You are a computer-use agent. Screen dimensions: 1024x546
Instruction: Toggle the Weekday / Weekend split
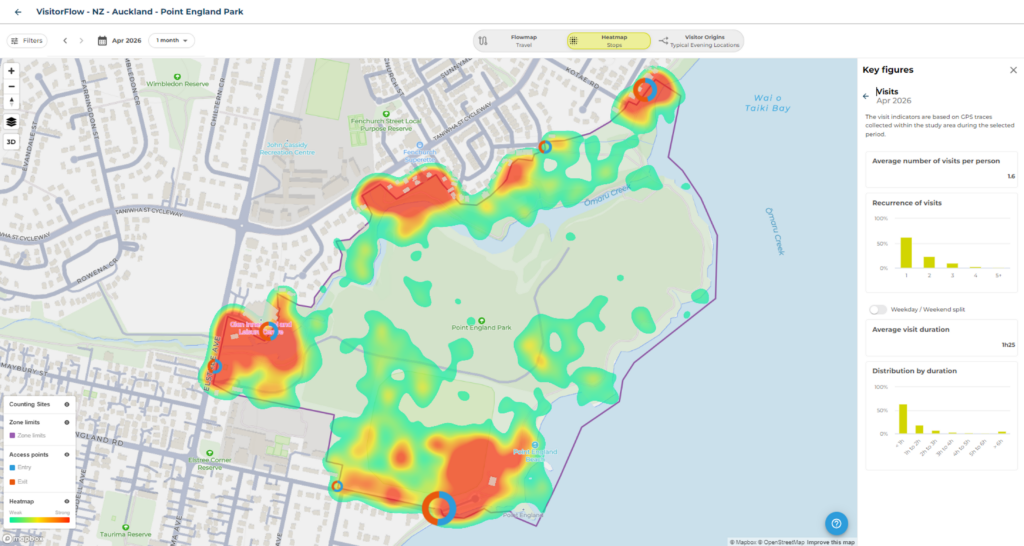point(878,310)
